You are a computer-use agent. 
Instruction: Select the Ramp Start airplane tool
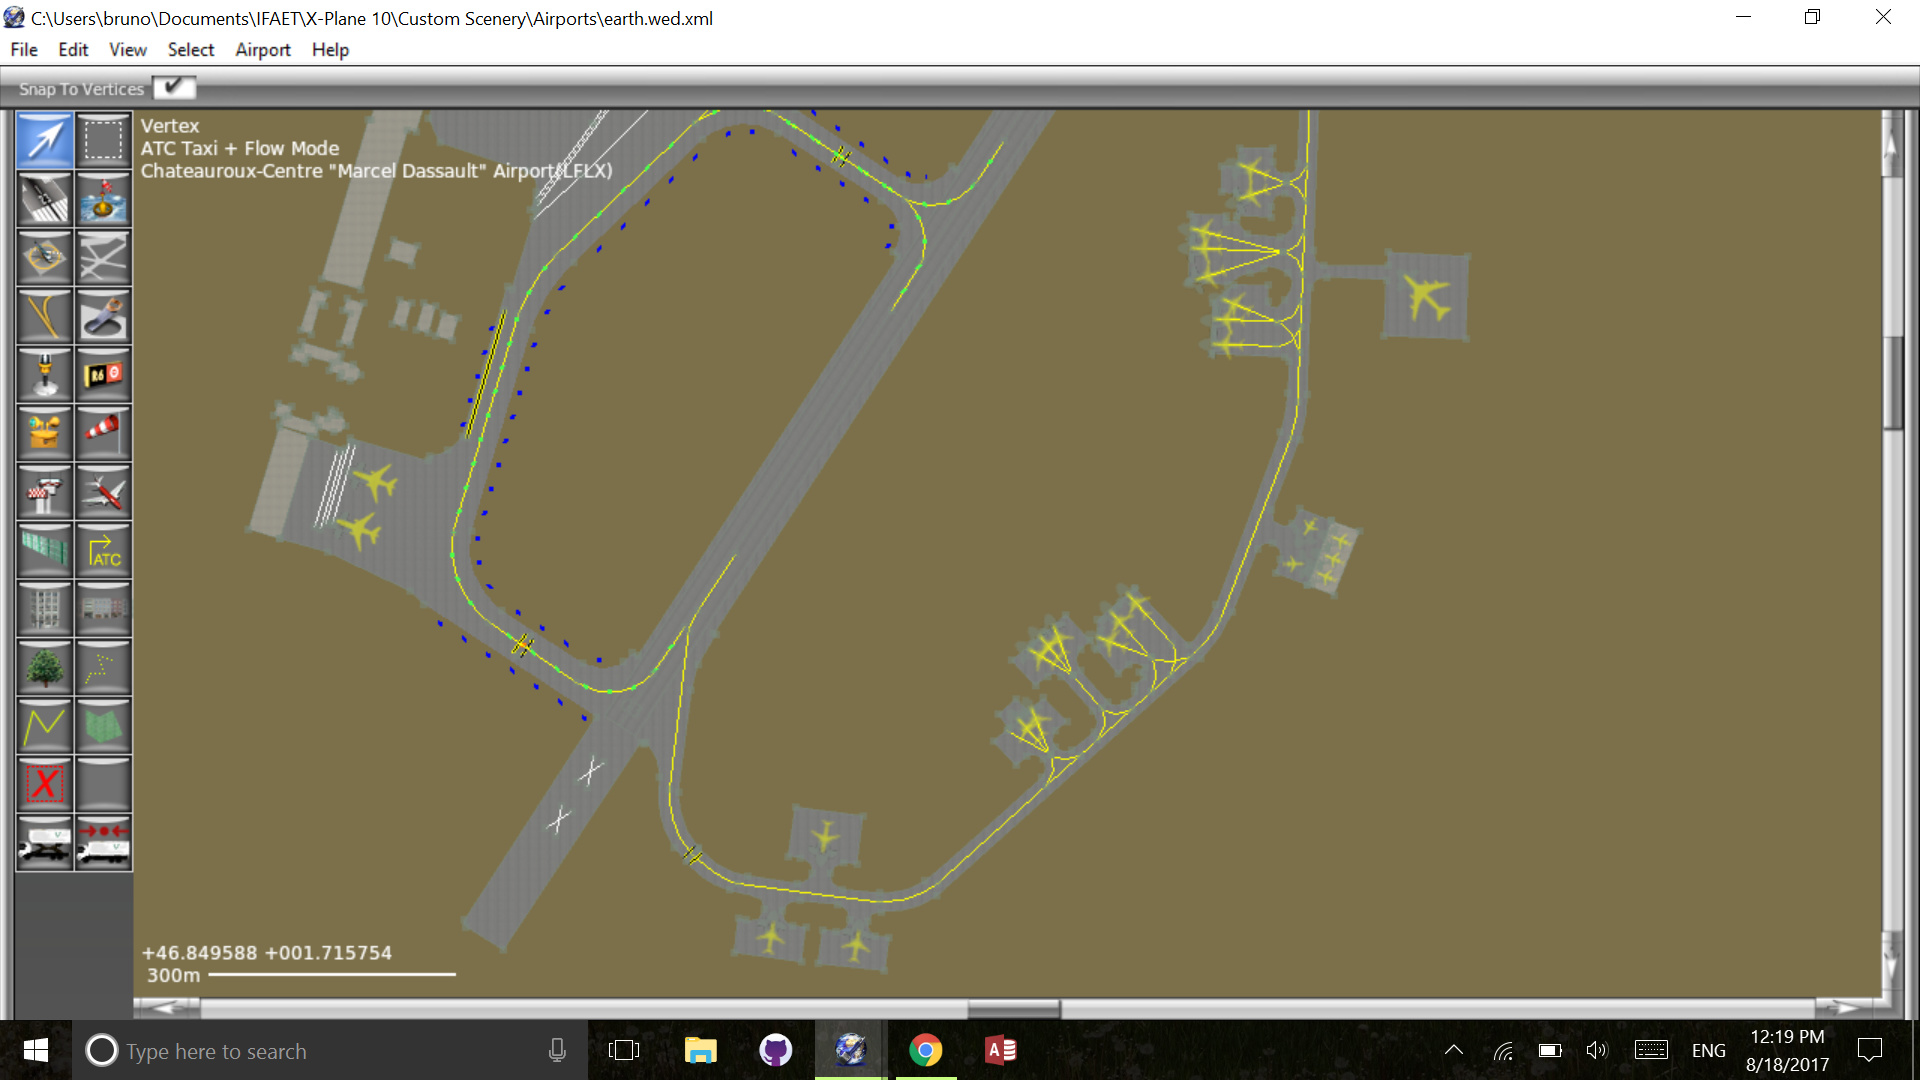pyautogui.click(x=103, y=492)
